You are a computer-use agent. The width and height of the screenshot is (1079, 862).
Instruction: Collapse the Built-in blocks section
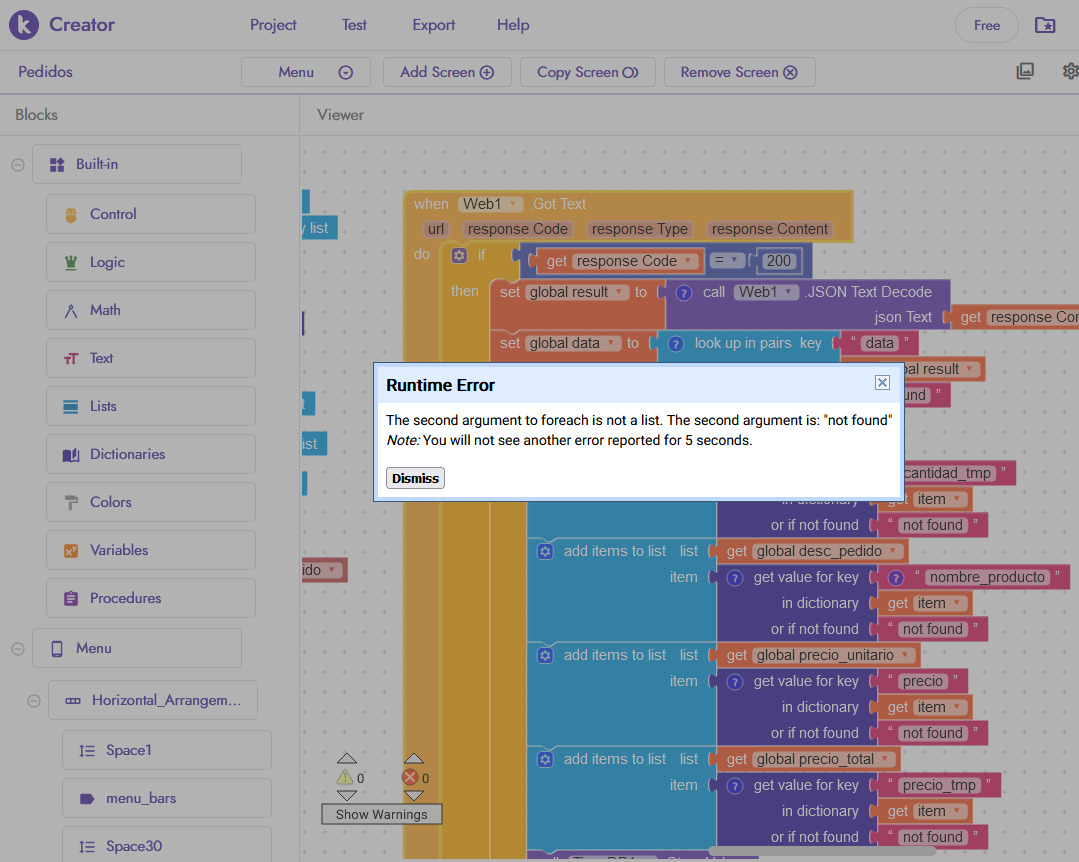pyautogui.click(x=17, y=164)
